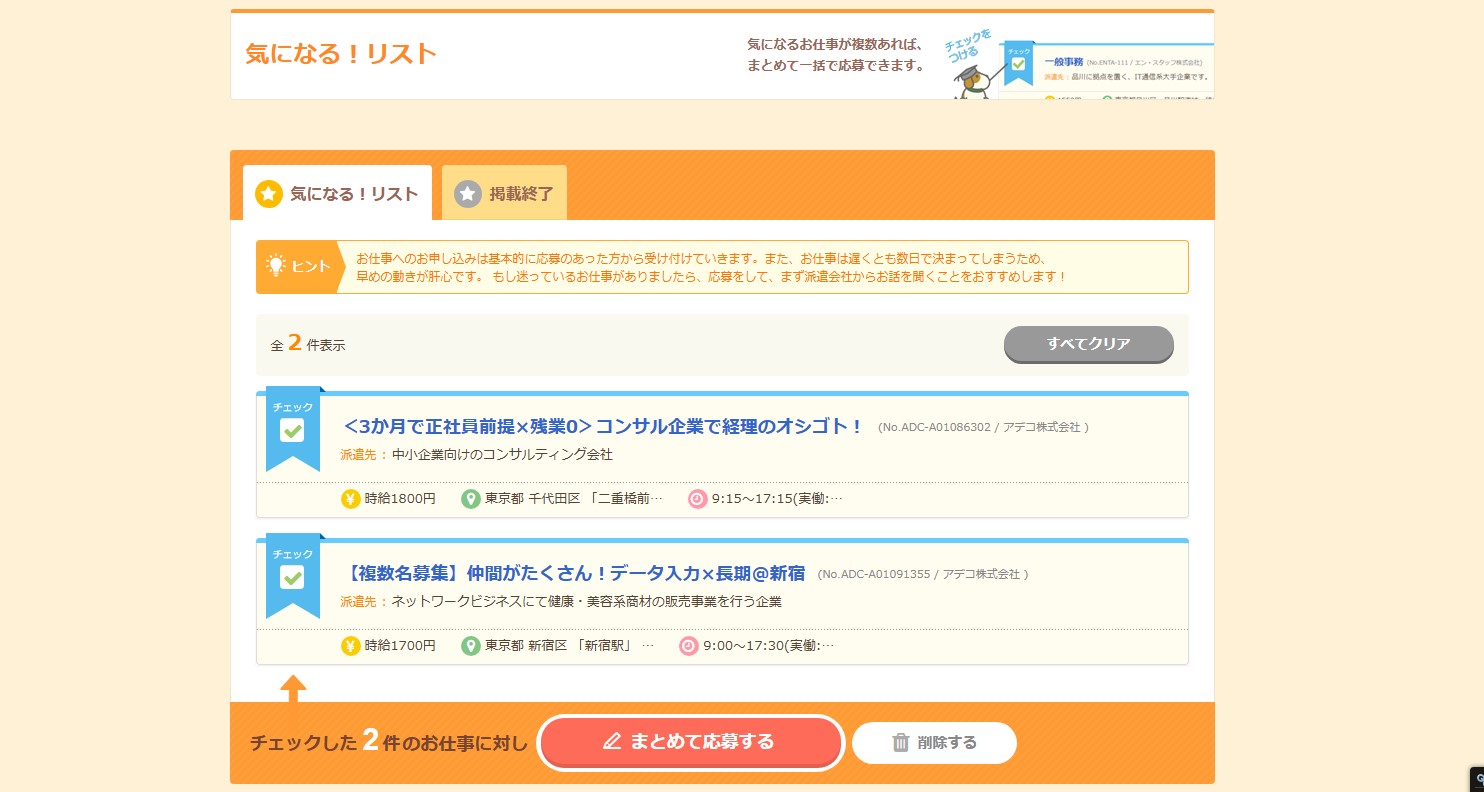Image resolution: width=1484 pixels, height=792 pixels.
Task: Switch to the 掲載終了 tab
Action: (x=503, y=192)
